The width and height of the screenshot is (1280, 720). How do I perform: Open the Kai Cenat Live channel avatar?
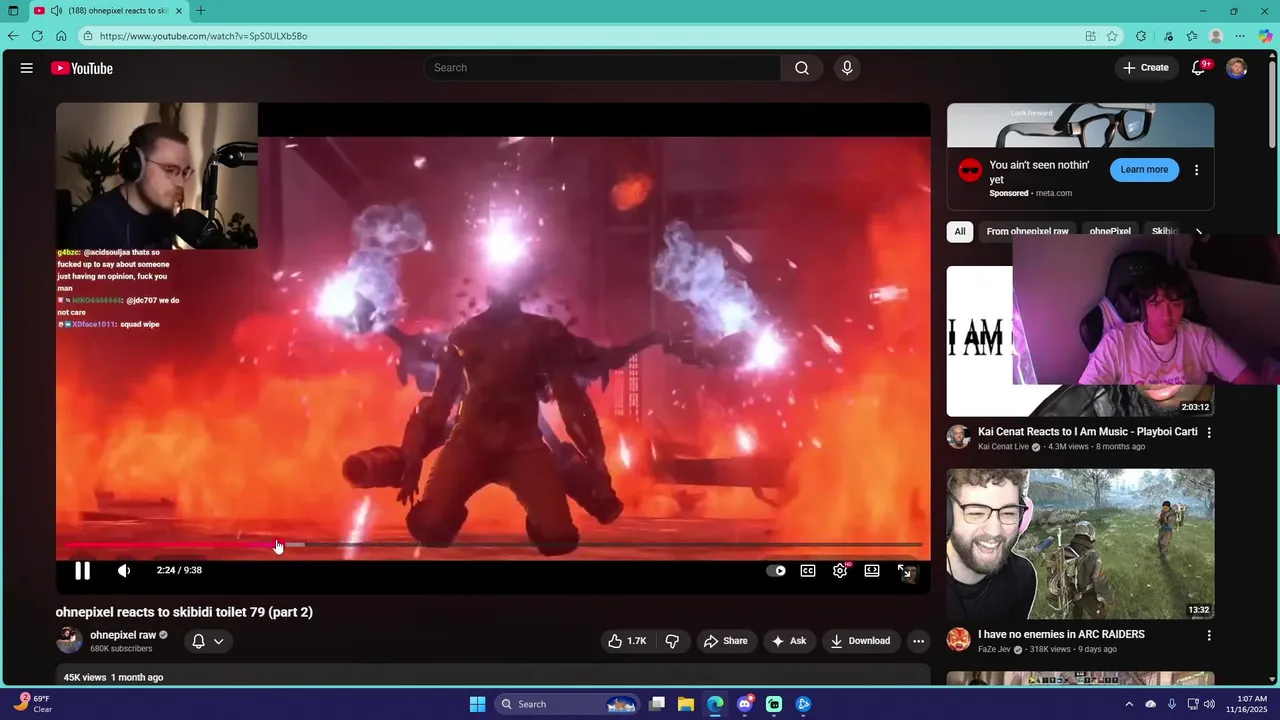(958, 437)
